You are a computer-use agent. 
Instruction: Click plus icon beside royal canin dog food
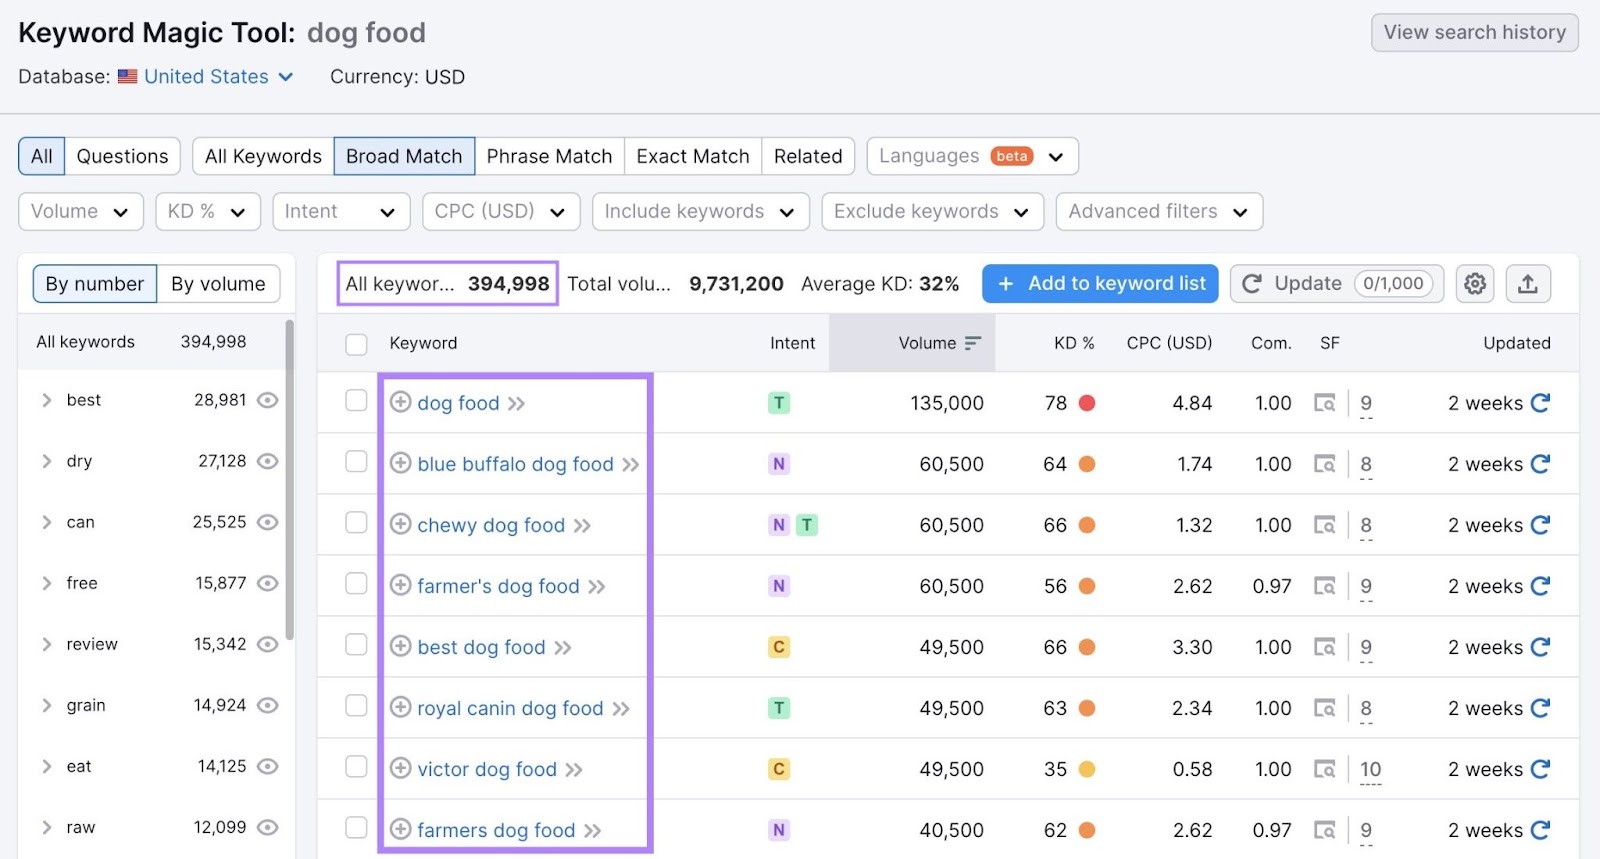[x=400, y=707]
